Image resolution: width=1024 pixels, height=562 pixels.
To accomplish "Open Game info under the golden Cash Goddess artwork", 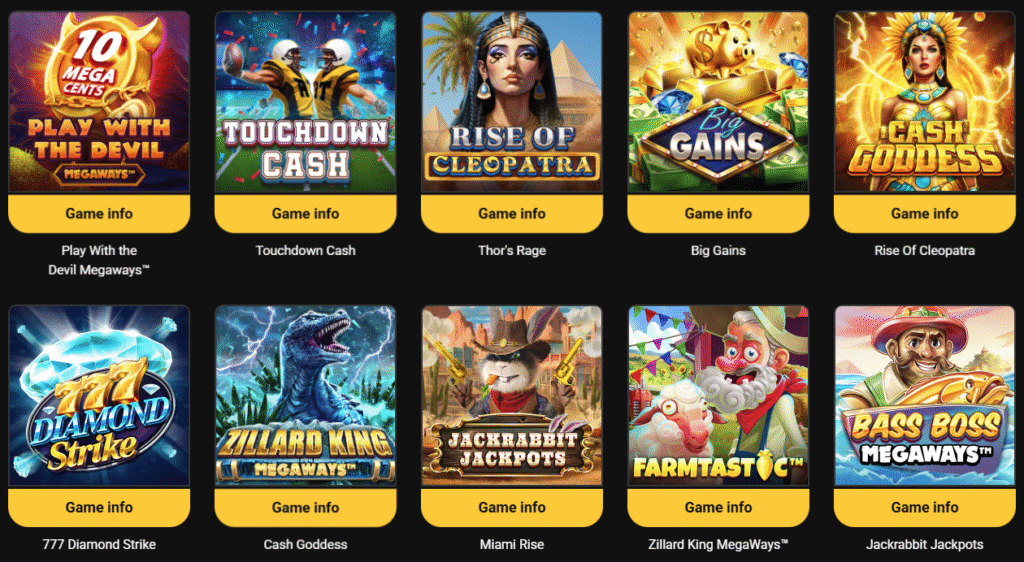I will click(x=925, y=213).
